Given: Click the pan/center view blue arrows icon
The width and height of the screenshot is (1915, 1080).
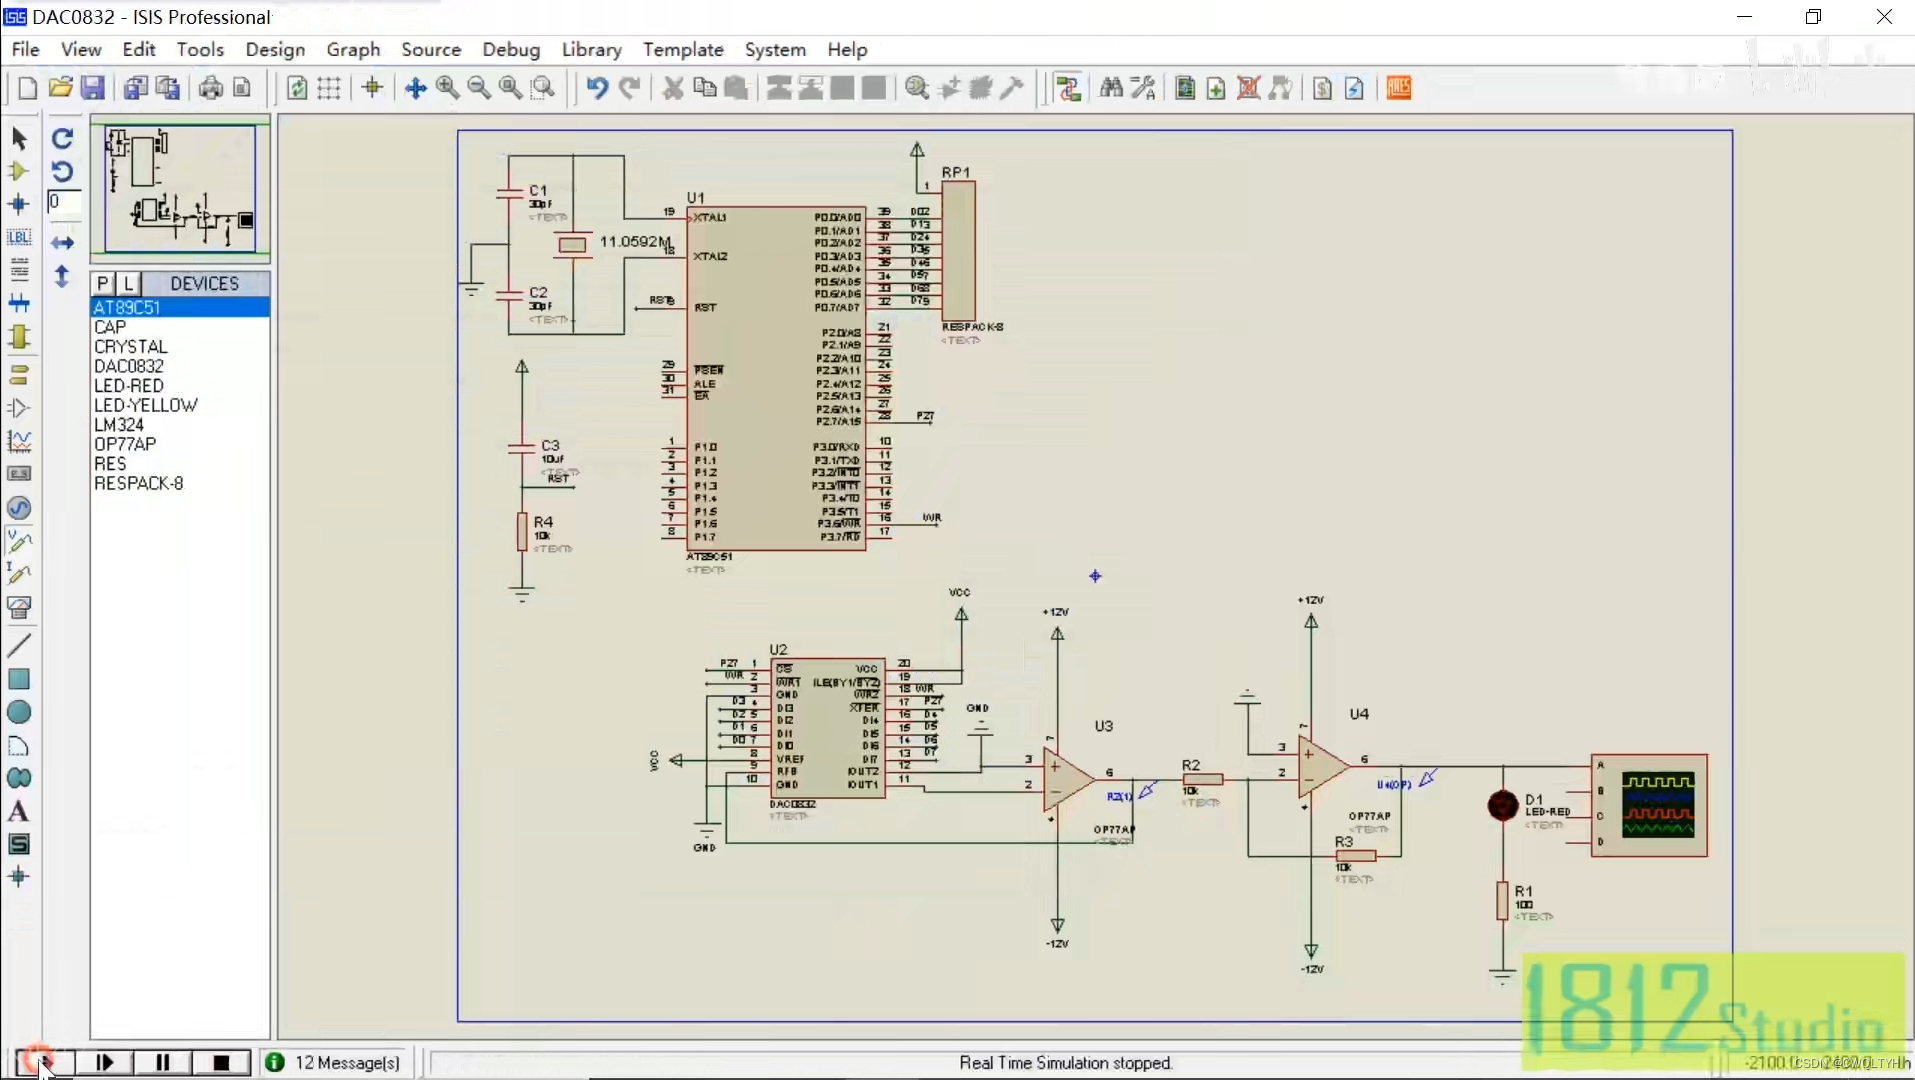Looking at the screenshot, I should pyautogui.click(x=416, y=88).
